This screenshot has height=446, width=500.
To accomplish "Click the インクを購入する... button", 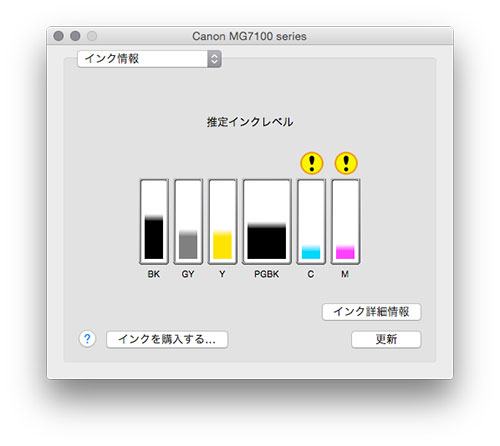I will (x=167, y=339).
